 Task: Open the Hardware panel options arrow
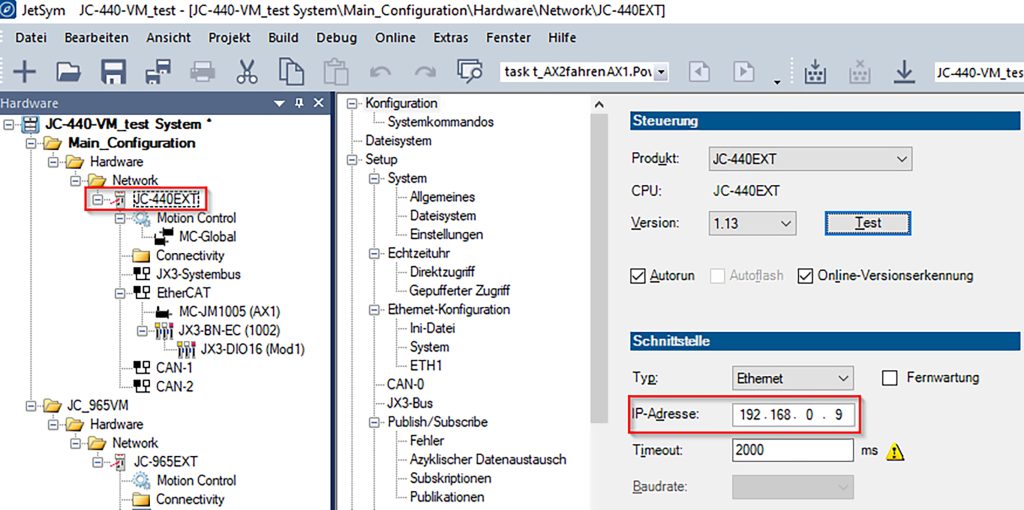[280, 104]
